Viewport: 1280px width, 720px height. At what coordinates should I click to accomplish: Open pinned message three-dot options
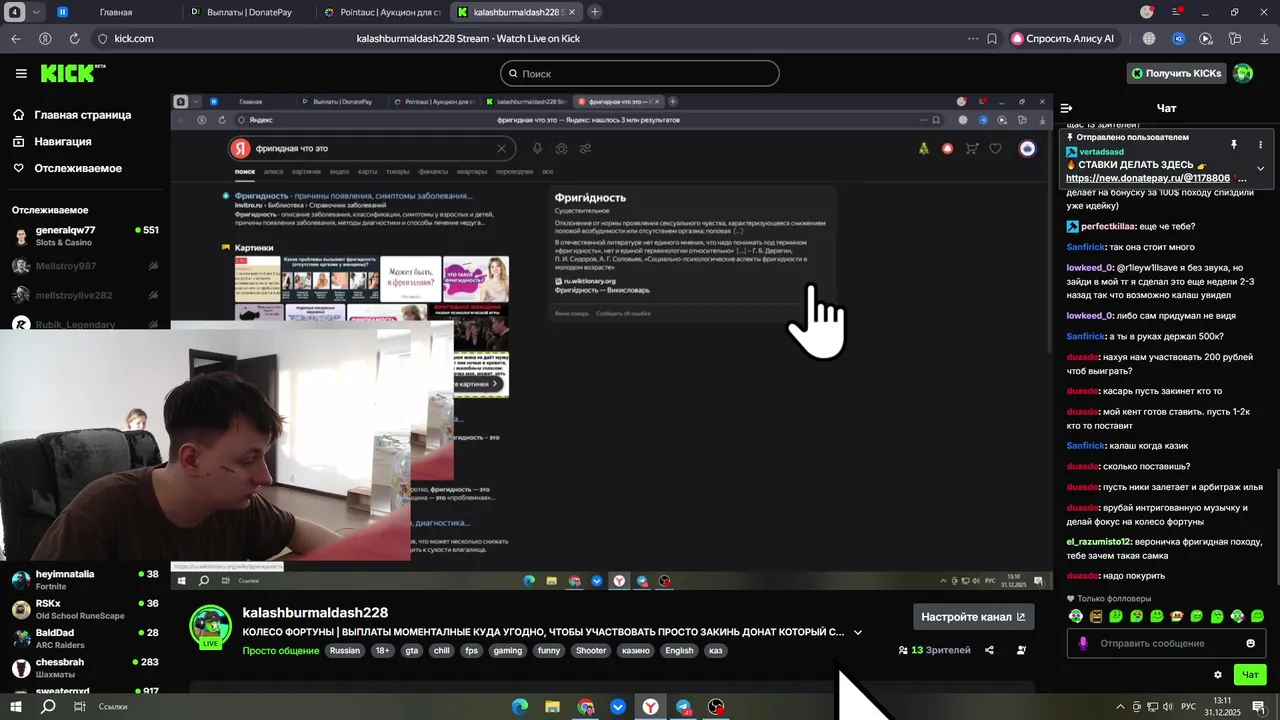[x=1260, y=145]
